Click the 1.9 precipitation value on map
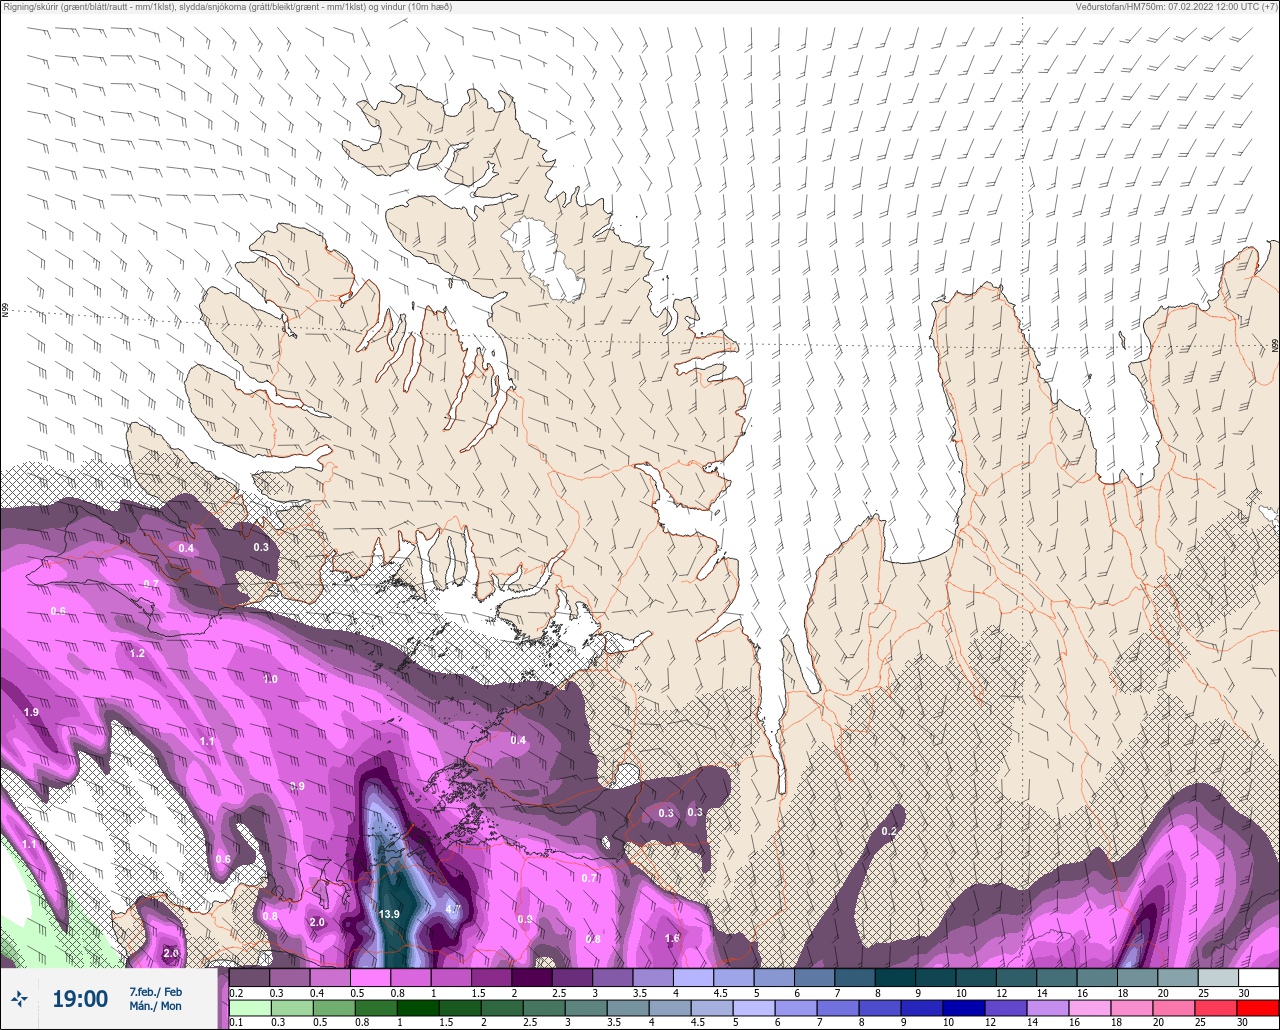 tap(31, 712)
